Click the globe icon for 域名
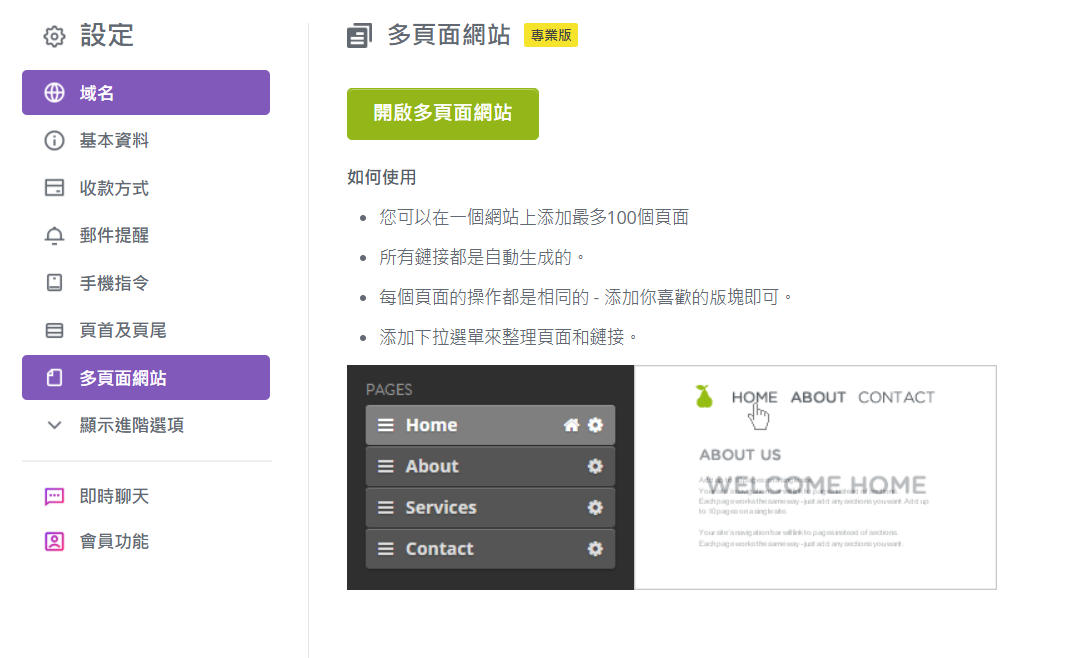Screen dimensions: 1069x658 tap(55, 93)
